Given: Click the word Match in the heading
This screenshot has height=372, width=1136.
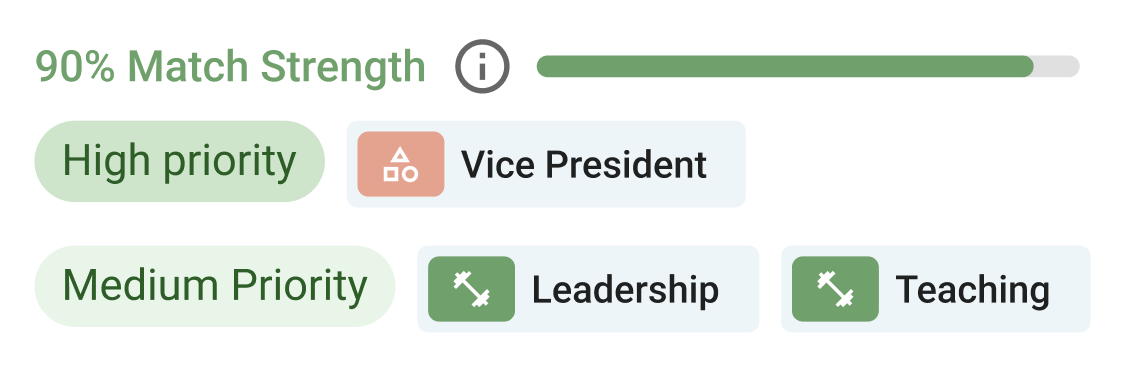Looking at the screenshot, I should pos(188,67).
